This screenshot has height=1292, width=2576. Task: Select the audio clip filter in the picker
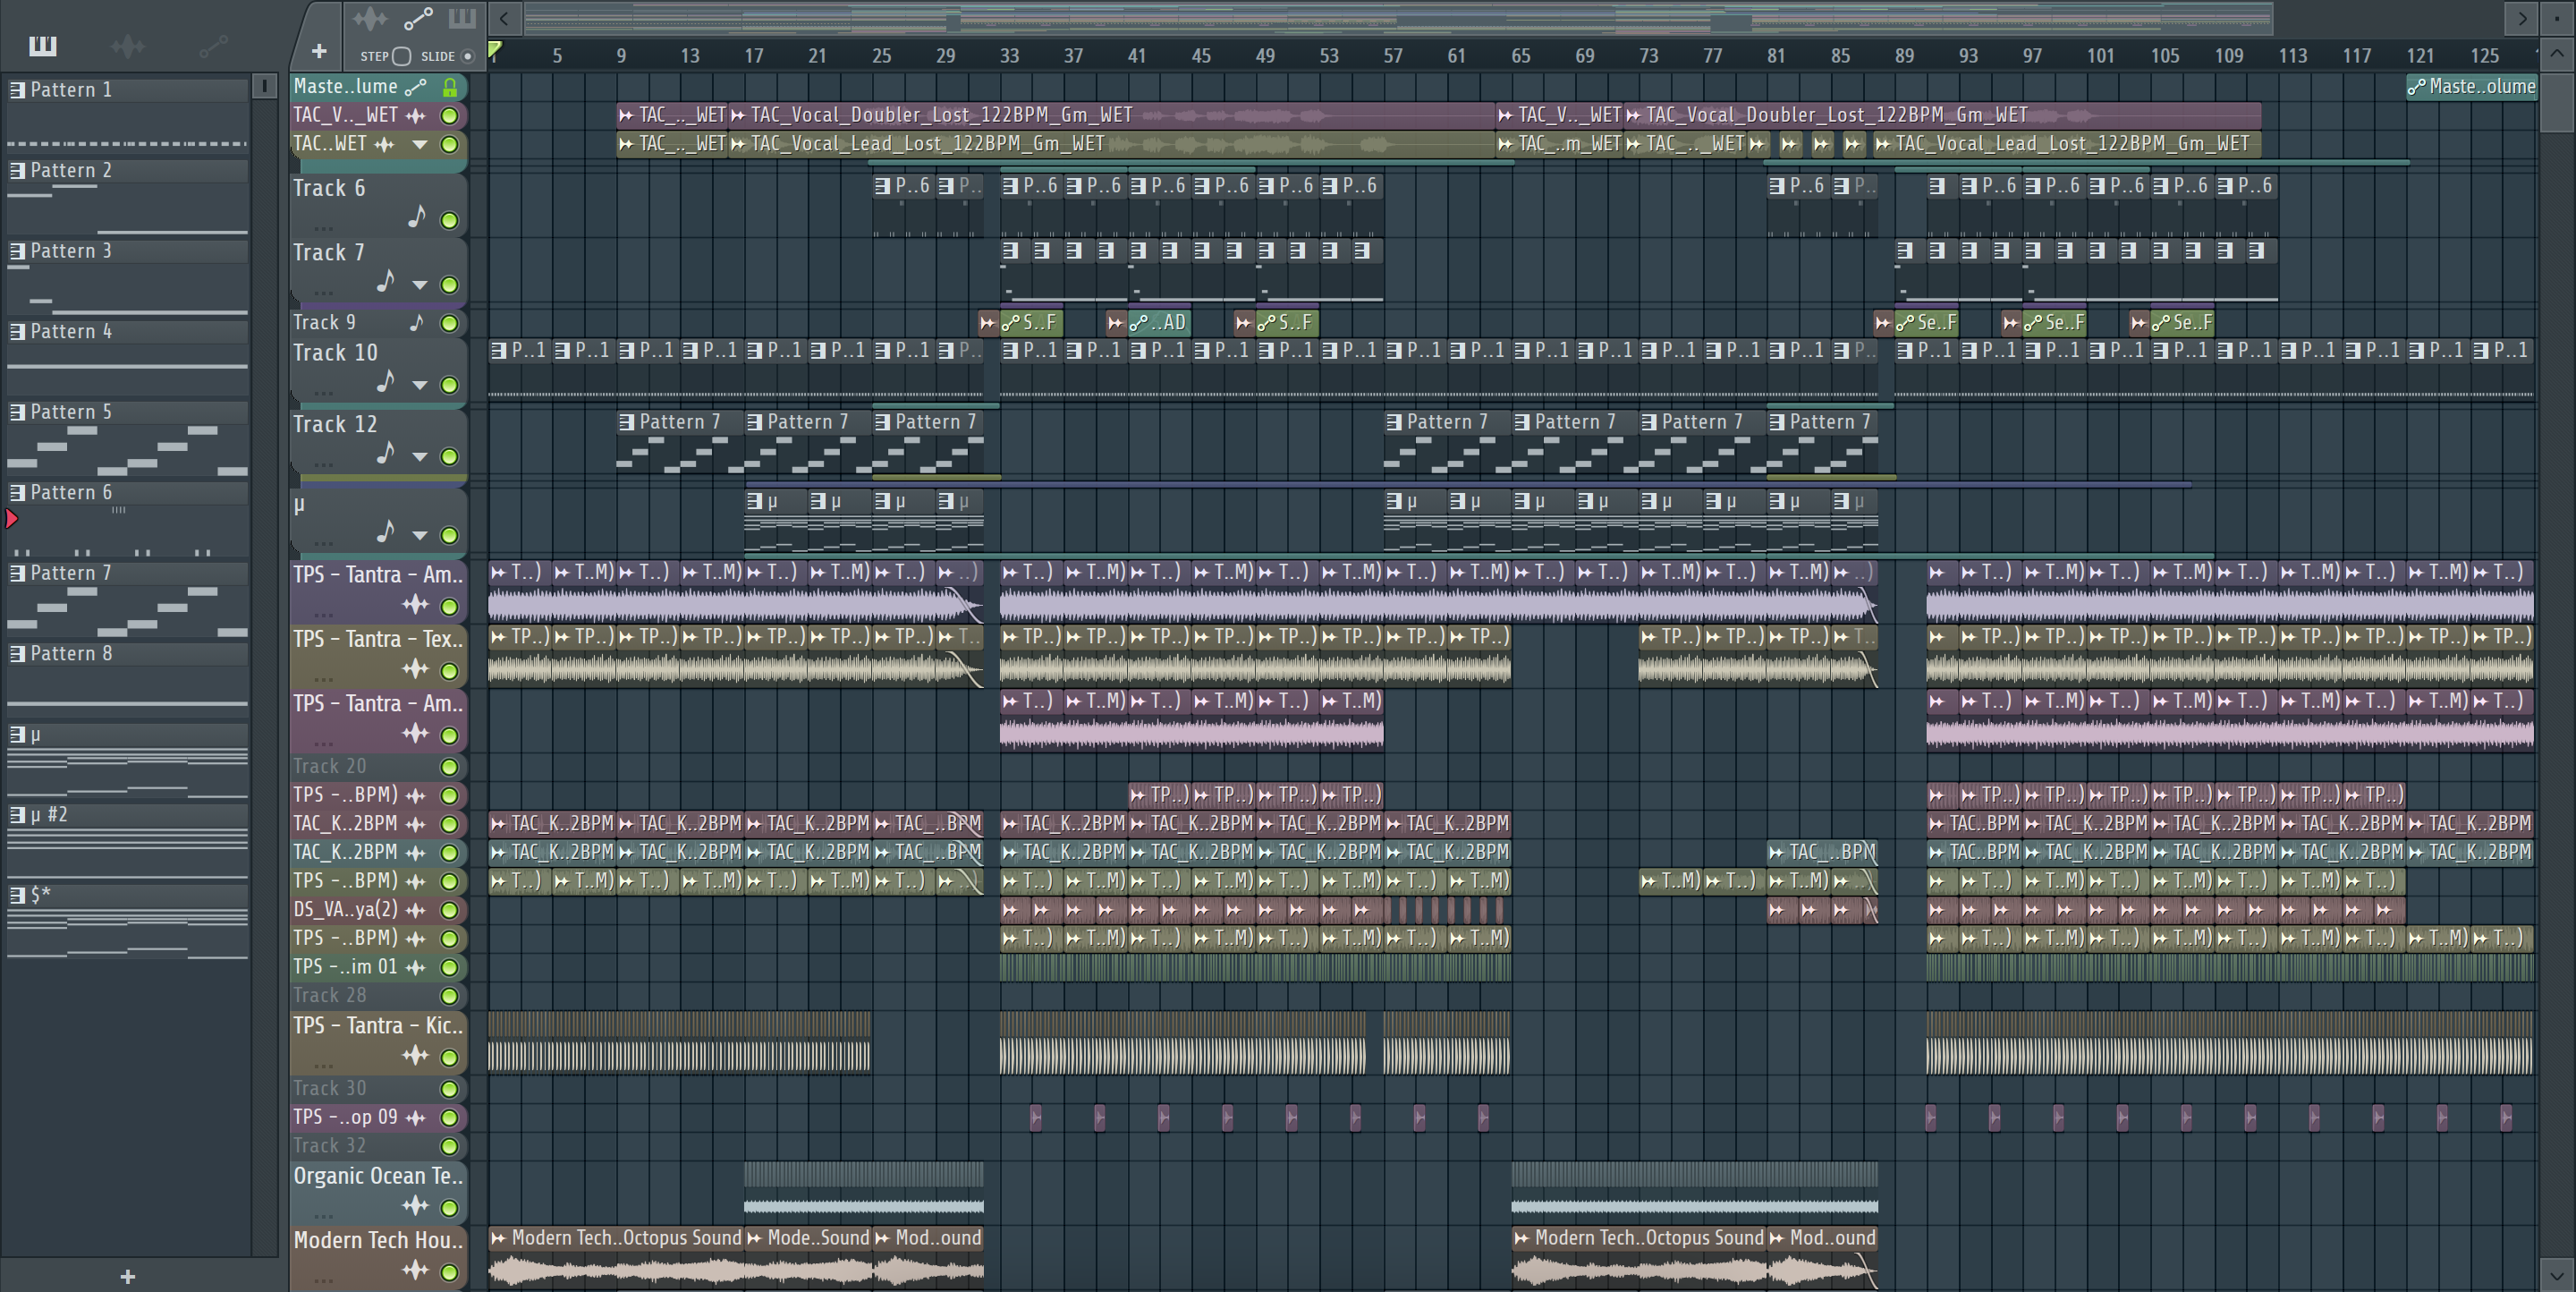(x=127, y=45)
